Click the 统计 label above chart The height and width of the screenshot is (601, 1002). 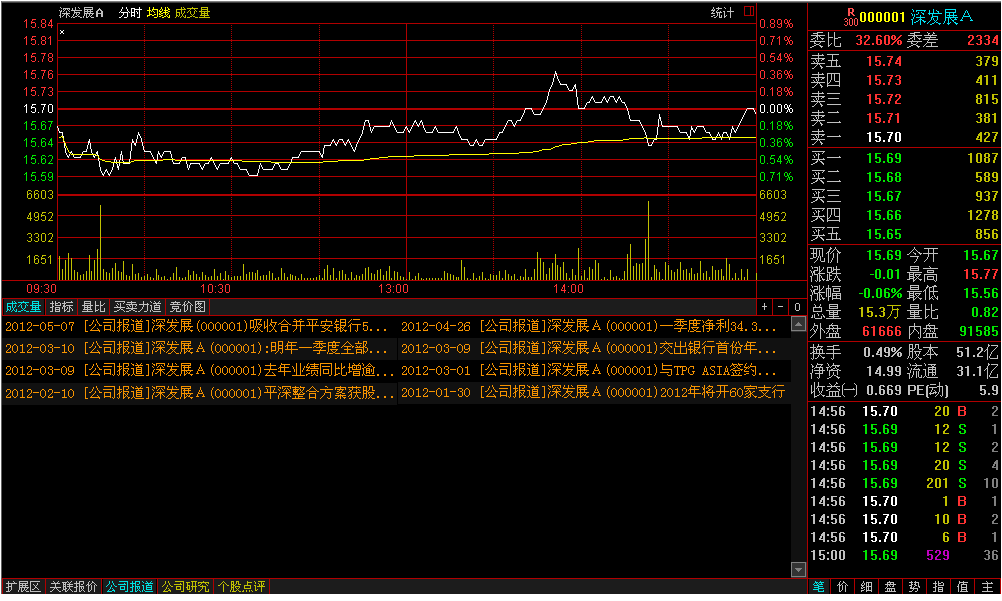coord(723,12)
